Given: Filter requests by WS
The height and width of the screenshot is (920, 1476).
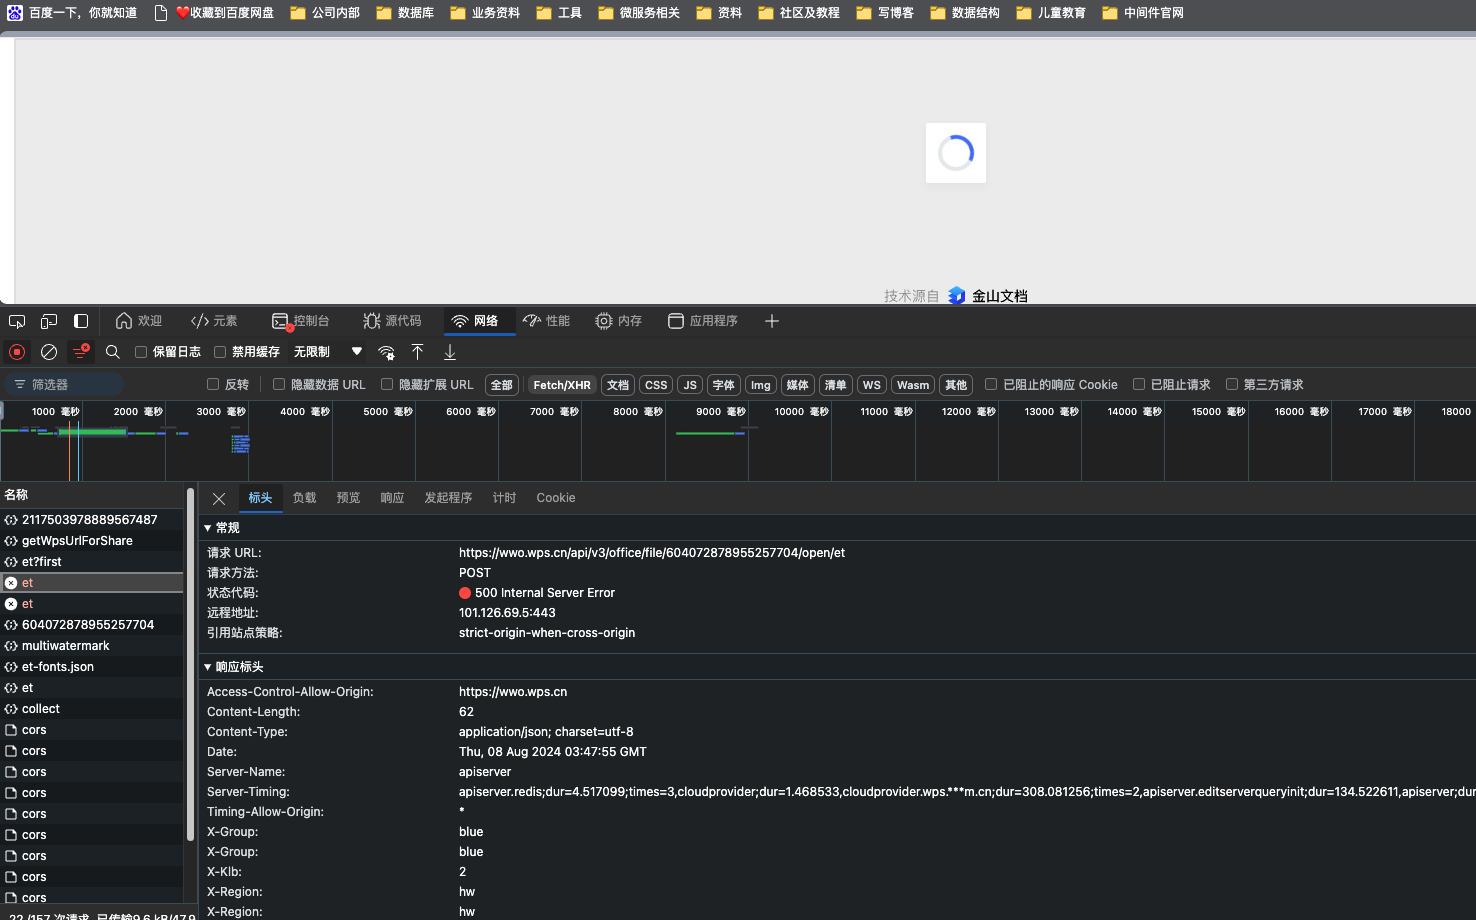Looking at the screenshot, I should [872, 385].
